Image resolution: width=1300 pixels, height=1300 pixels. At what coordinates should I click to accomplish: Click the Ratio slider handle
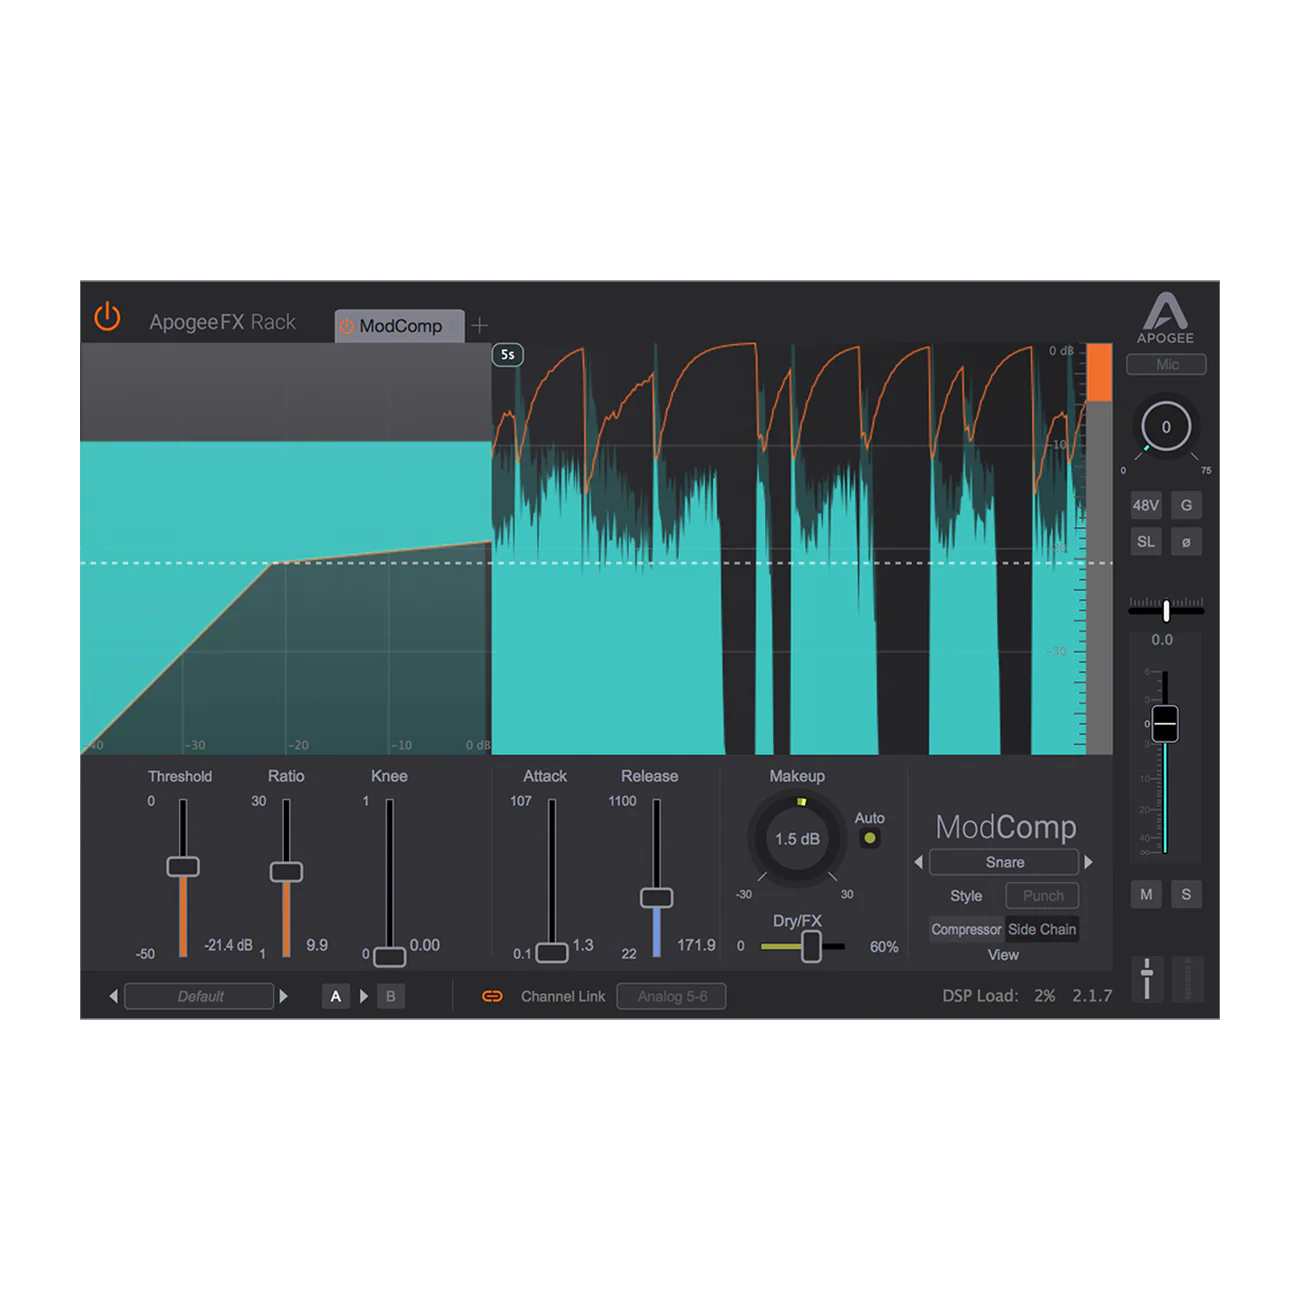(286, 871)
